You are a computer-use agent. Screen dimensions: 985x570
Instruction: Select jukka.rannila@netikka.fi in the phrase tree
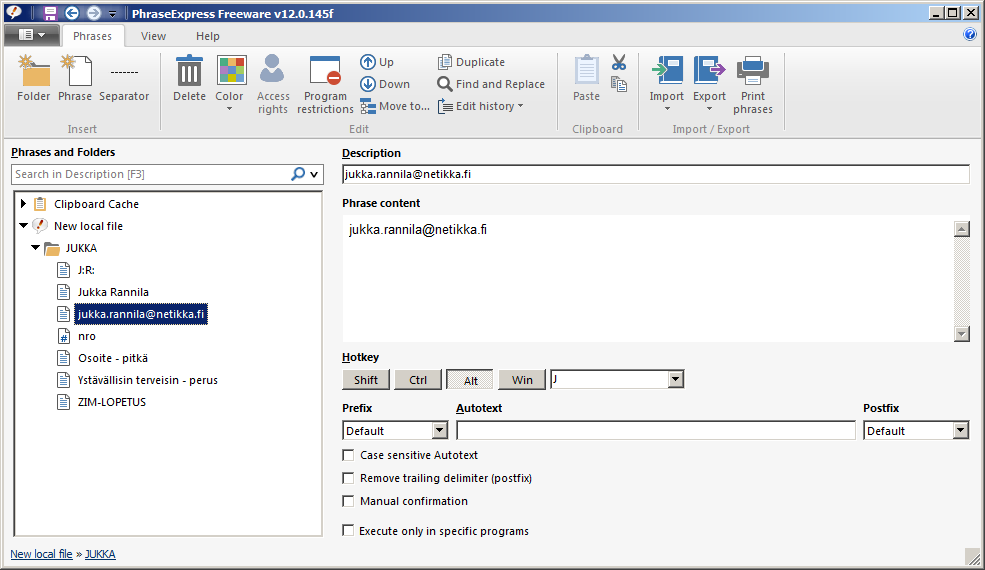coord(141,314)
